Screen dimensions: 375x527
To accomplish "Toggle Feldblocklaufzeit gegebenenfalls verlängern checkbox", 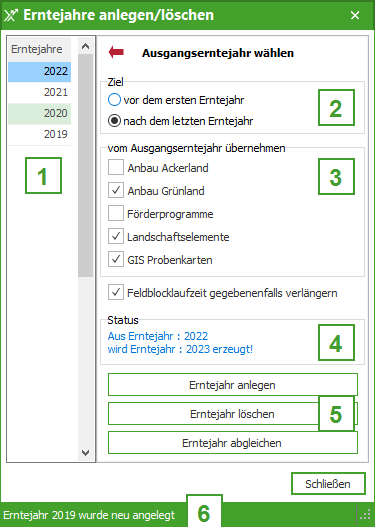I will tap(116, 293).
